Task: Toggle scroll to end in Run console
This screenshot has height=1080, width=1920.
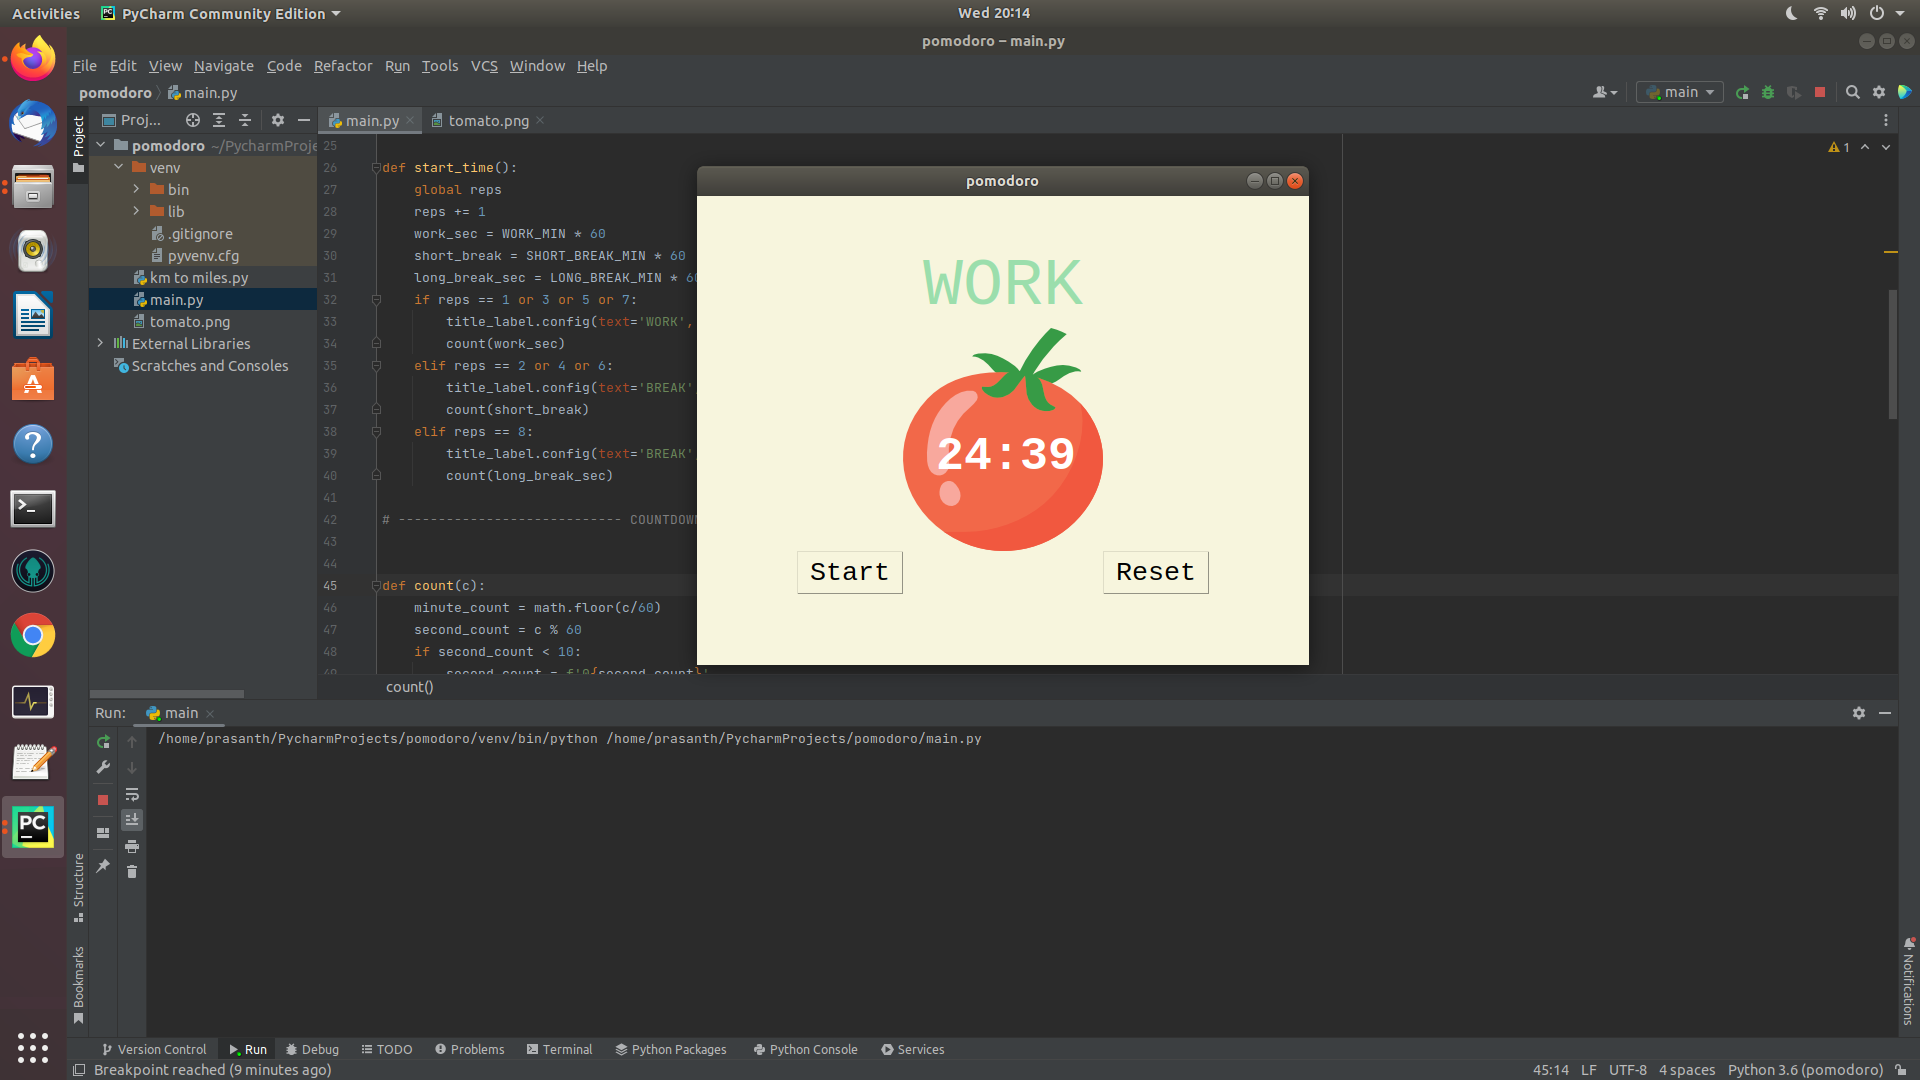Action: tap(132, 819)
